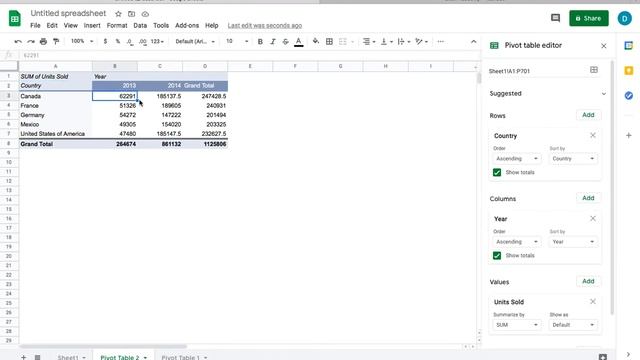Open the More toolbar options ellipsis
The height and width of the screenshot is (360, 640).
440,42
